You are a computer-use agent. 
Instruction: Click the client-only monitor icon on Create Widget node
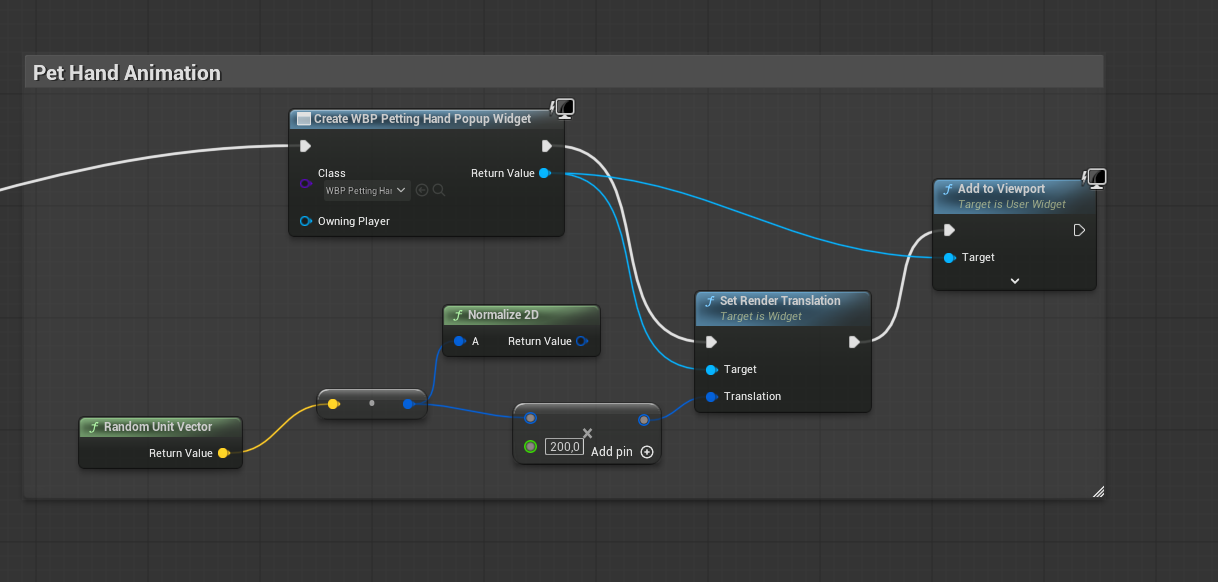[x=564, y=108]
